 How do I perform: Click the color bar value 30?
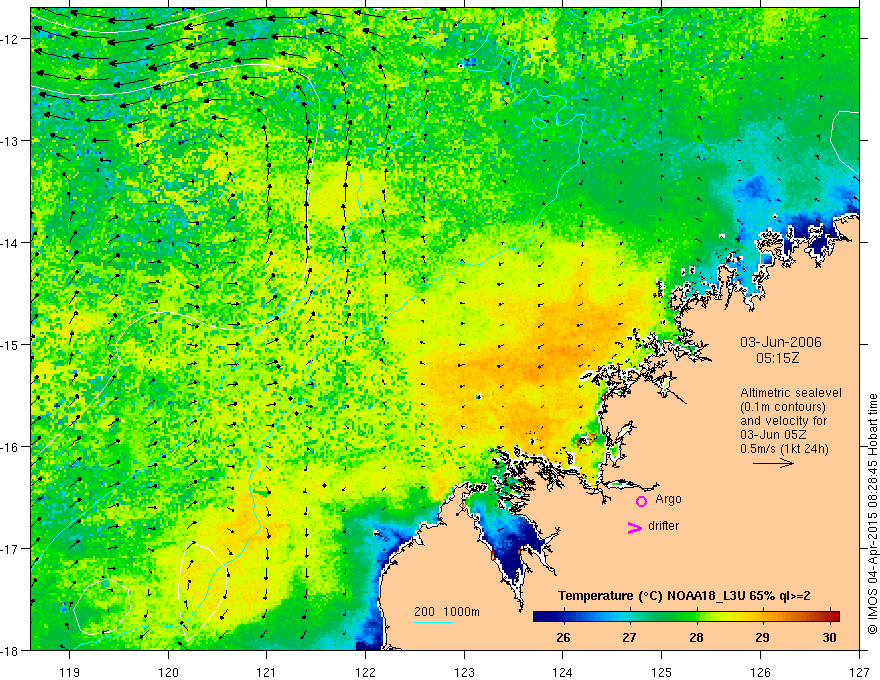pyautogui.click(x=829, y=637)
